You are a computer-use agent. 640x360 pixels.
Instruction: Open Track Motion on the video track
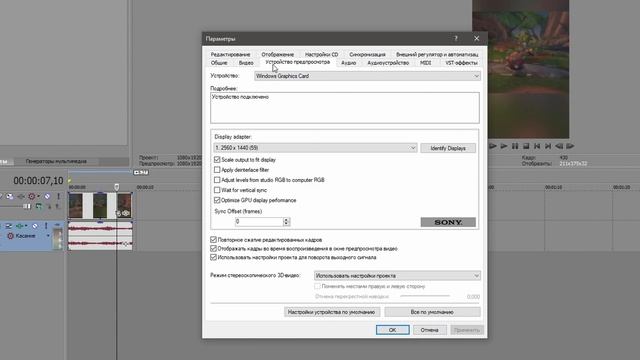(x=10, y=196)
